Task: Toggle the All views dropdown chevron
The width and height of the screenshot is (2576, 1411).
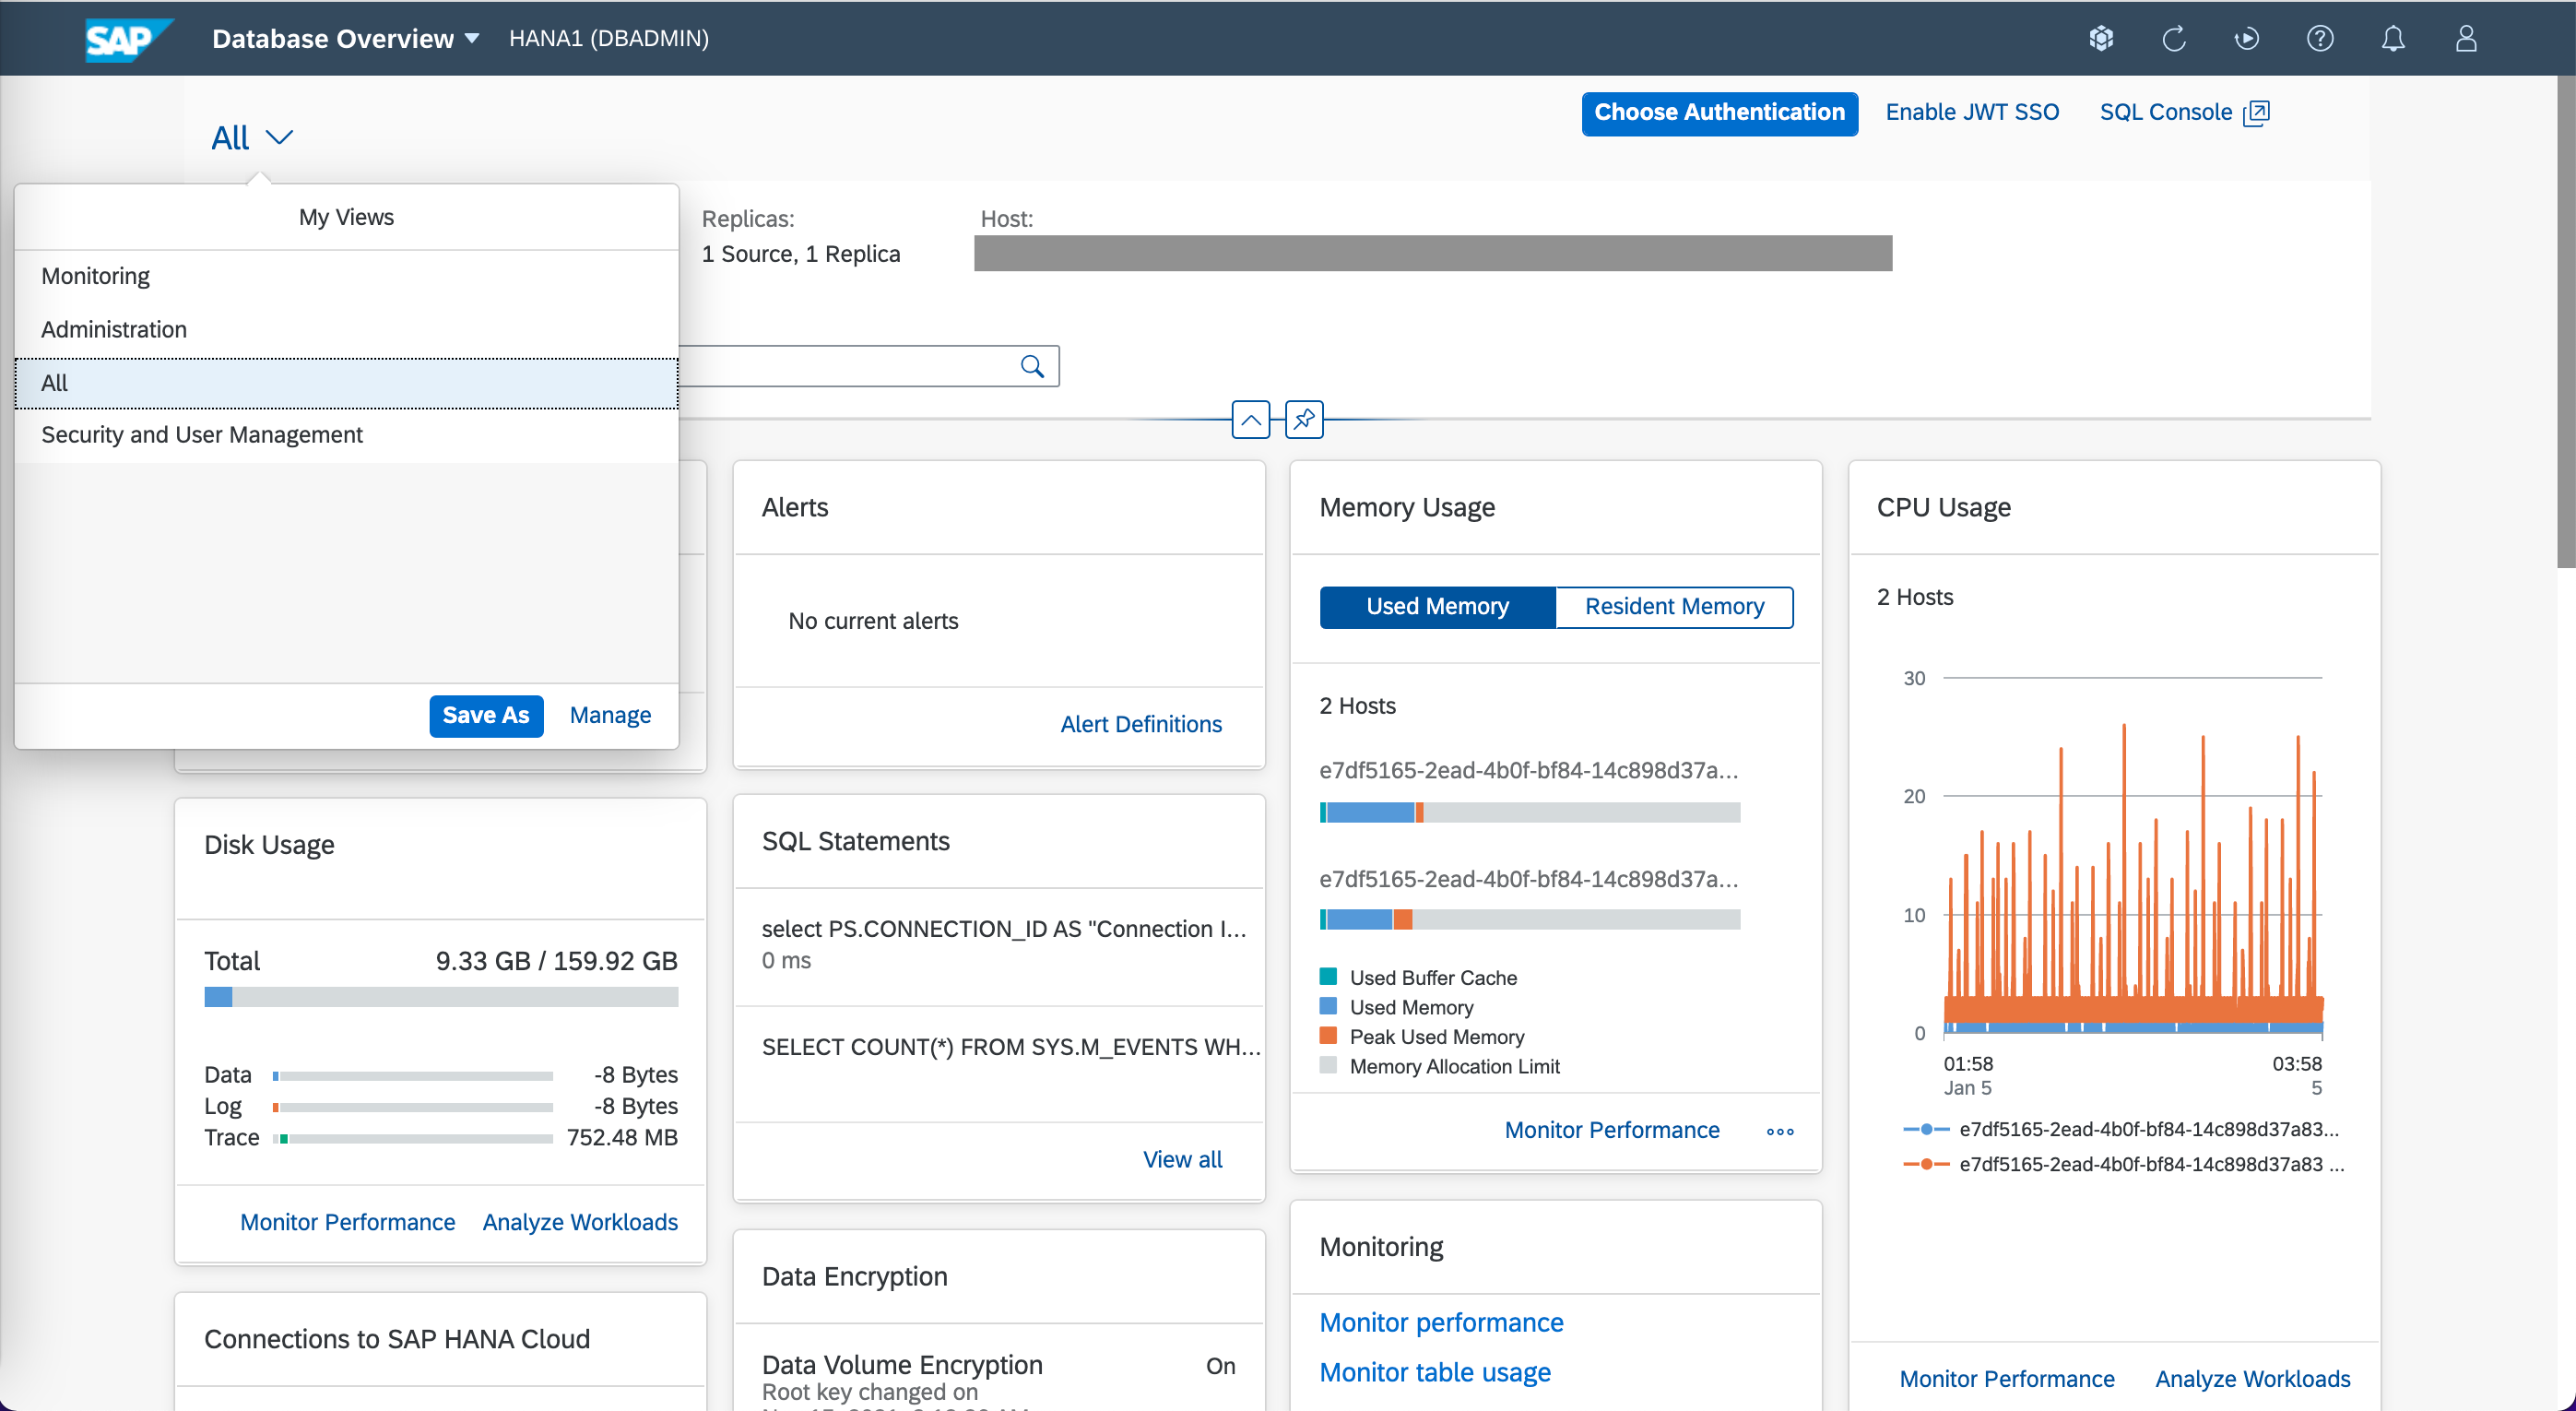Action: (x=279, y=138)
